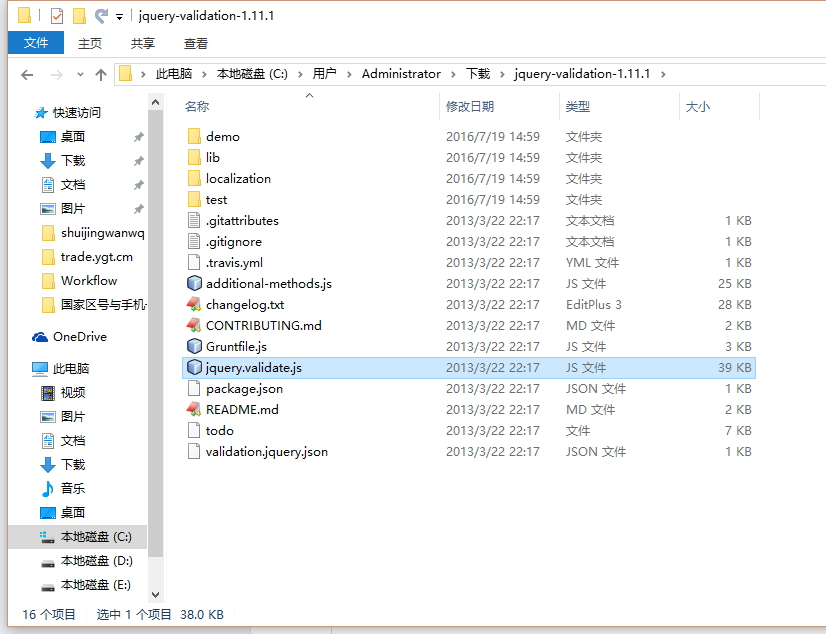826x634 pixels.
Task: Go back with the back arrow
Action: pyautogui.click(x=27, y=75)
